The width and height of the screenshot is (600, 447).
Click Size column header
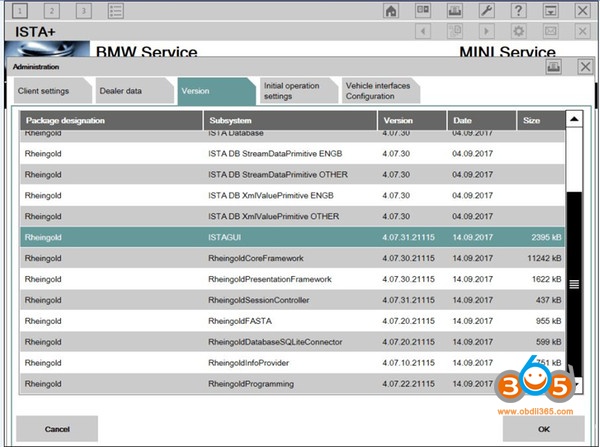coord(541,121)
